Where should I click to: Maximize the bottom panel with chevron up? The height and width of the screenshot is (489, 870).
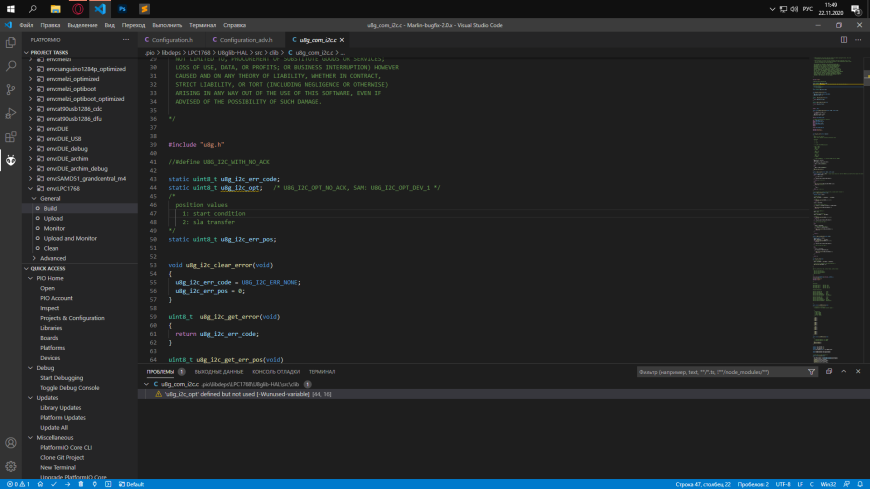click(x=845, y=371)
